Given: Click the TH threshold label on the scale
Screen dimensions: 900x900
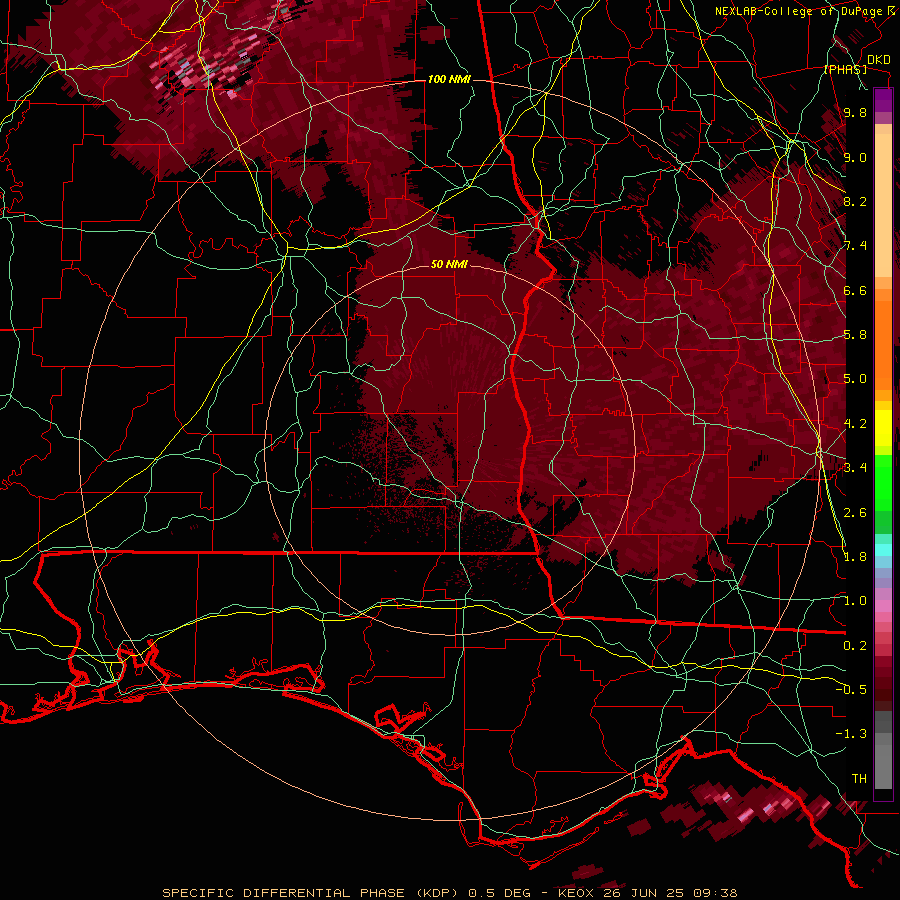Looking at the screenshot, I should pyautogui.click(x=859, y=779).
